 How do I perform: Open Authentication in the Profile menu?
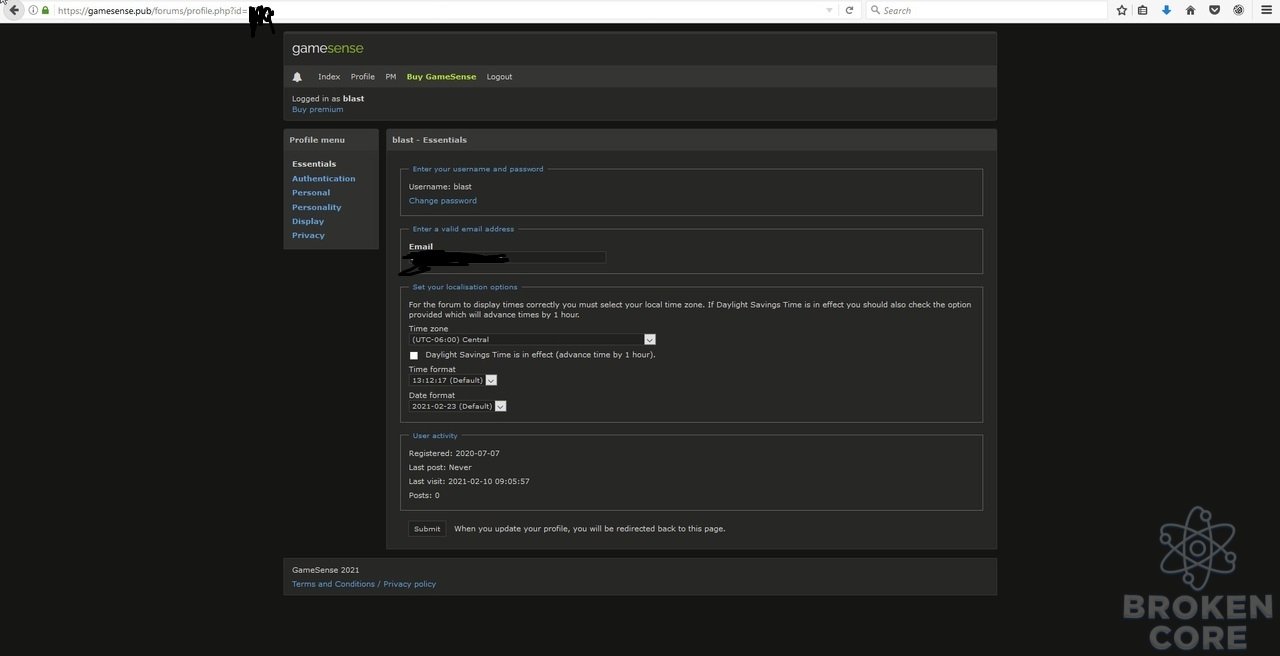pos(323,179)
